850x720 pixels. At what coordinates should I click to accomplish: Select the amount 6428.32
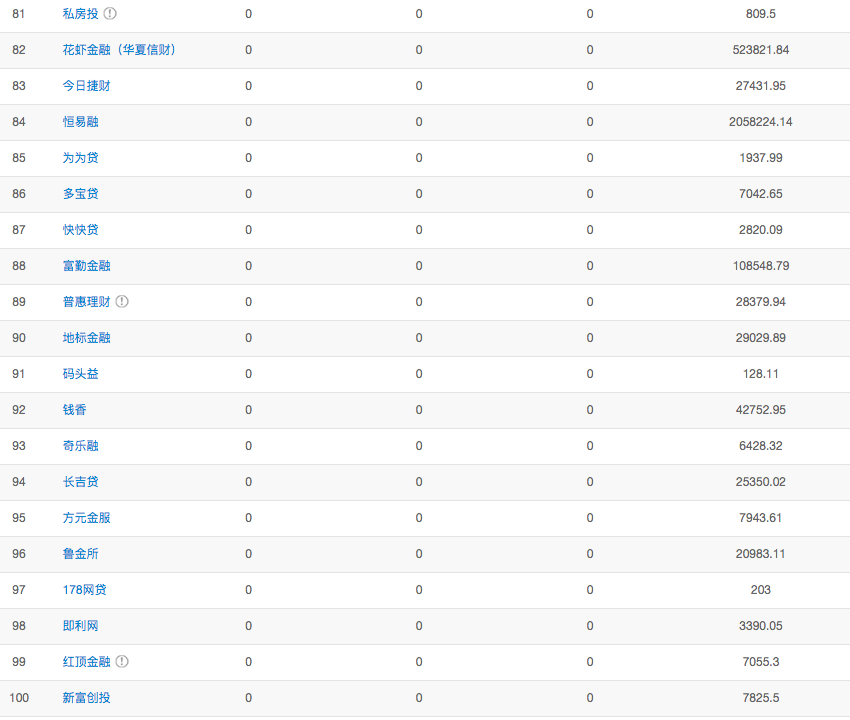pyautogui.click(x=761, y=446)
